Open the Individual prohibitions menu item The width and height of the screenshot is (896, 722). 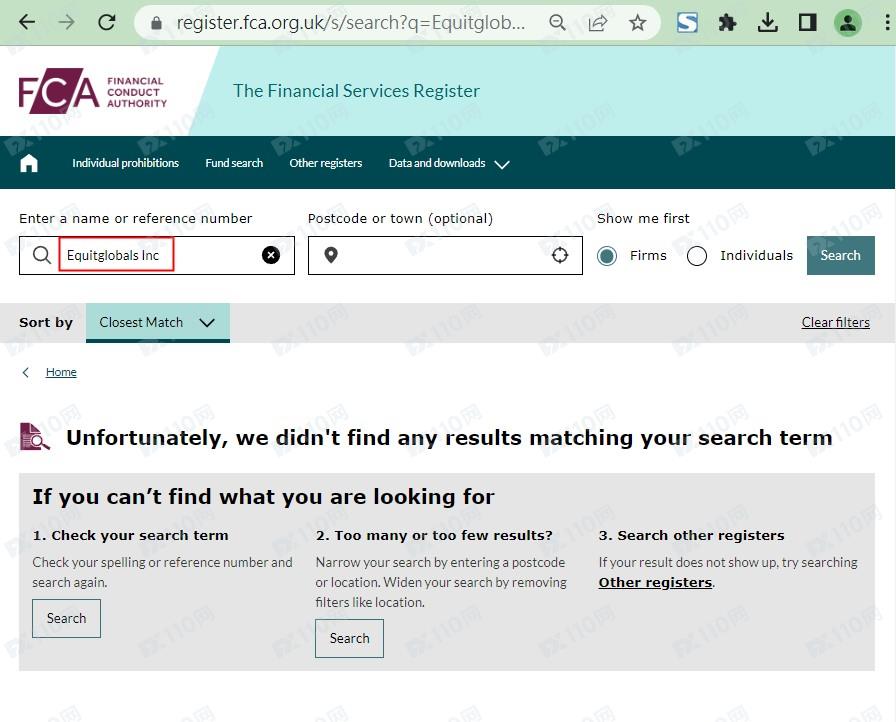click(x=125, y=163)
